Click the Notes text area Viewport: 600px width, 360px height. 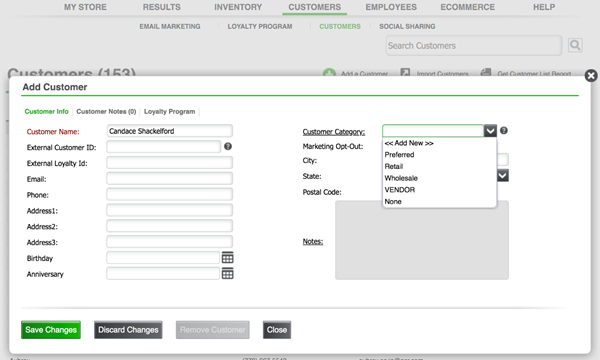422,240
